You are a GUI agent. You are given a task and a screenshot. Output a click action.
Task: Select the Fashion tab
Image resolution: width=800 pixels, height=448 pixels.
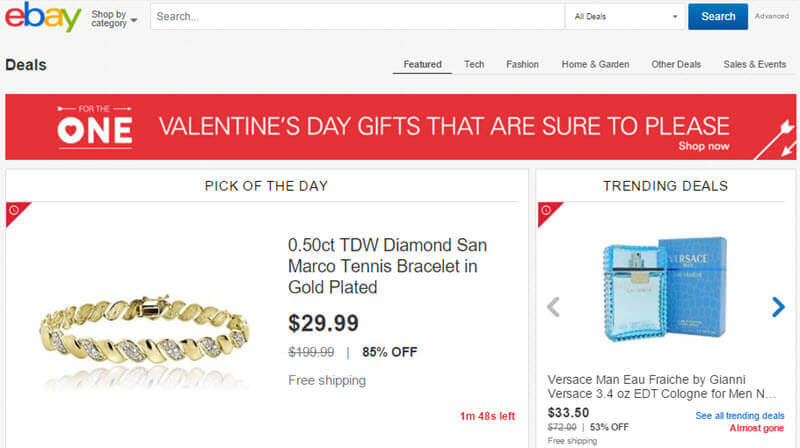point(522,65)
